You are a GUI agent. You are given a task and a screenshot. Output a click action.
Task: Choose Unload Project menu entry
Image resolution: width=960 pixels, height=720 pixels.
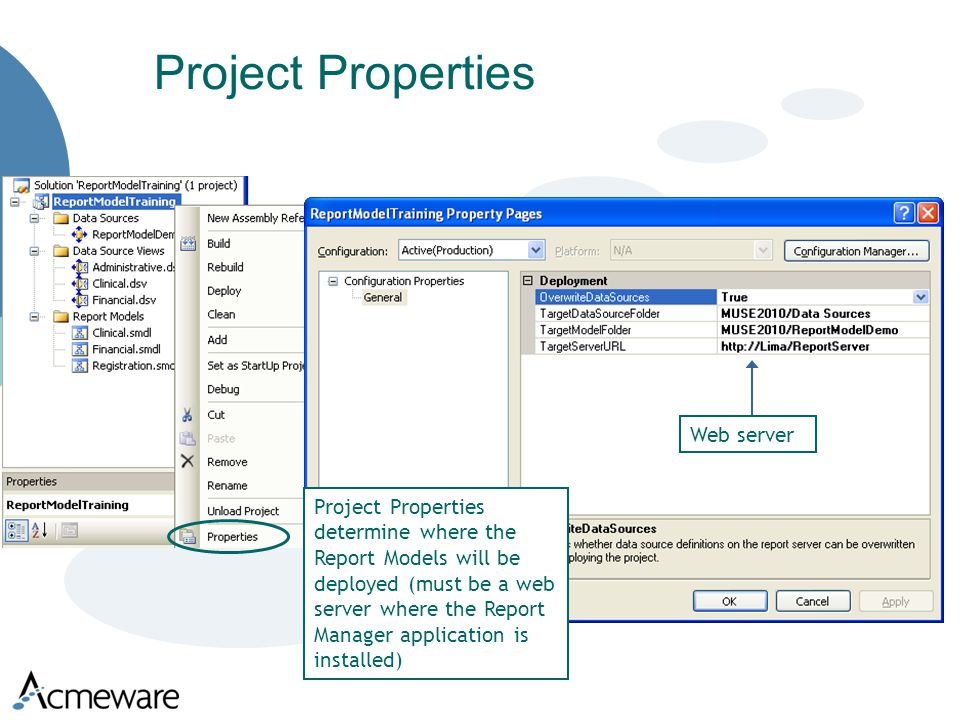243,511
